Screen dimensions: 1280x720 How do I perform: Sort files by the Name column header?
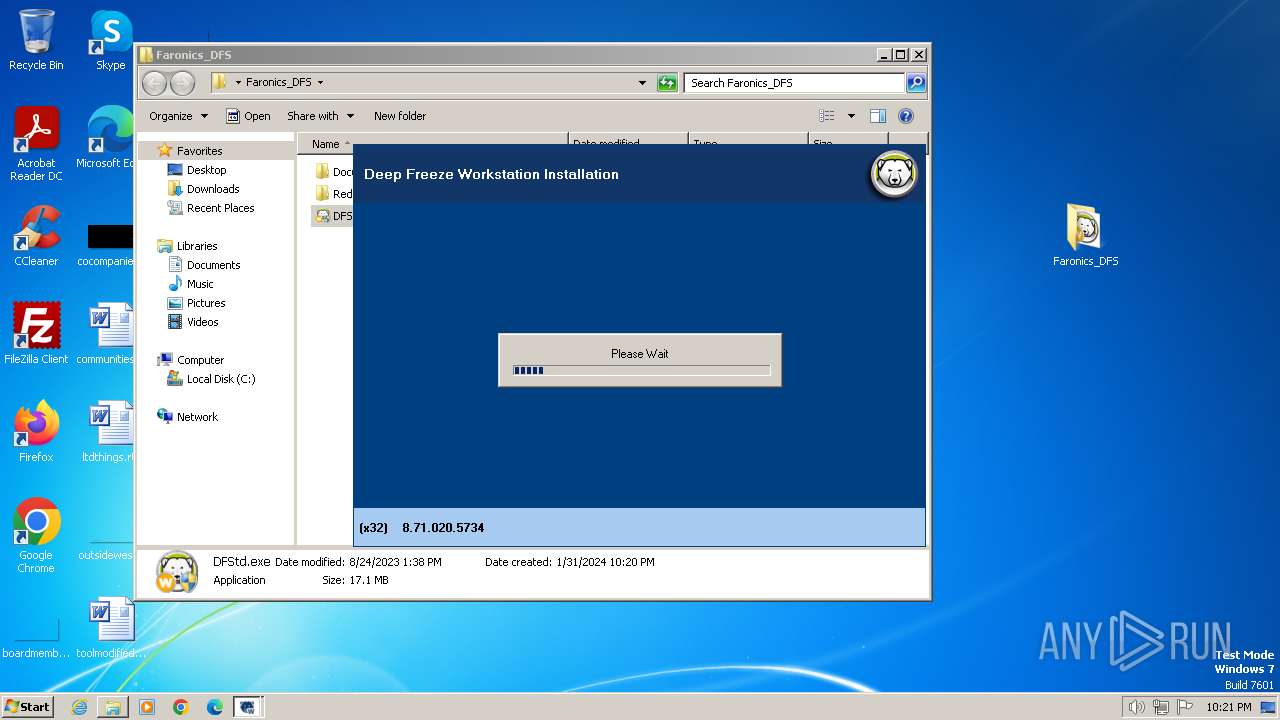coord(328,144)
